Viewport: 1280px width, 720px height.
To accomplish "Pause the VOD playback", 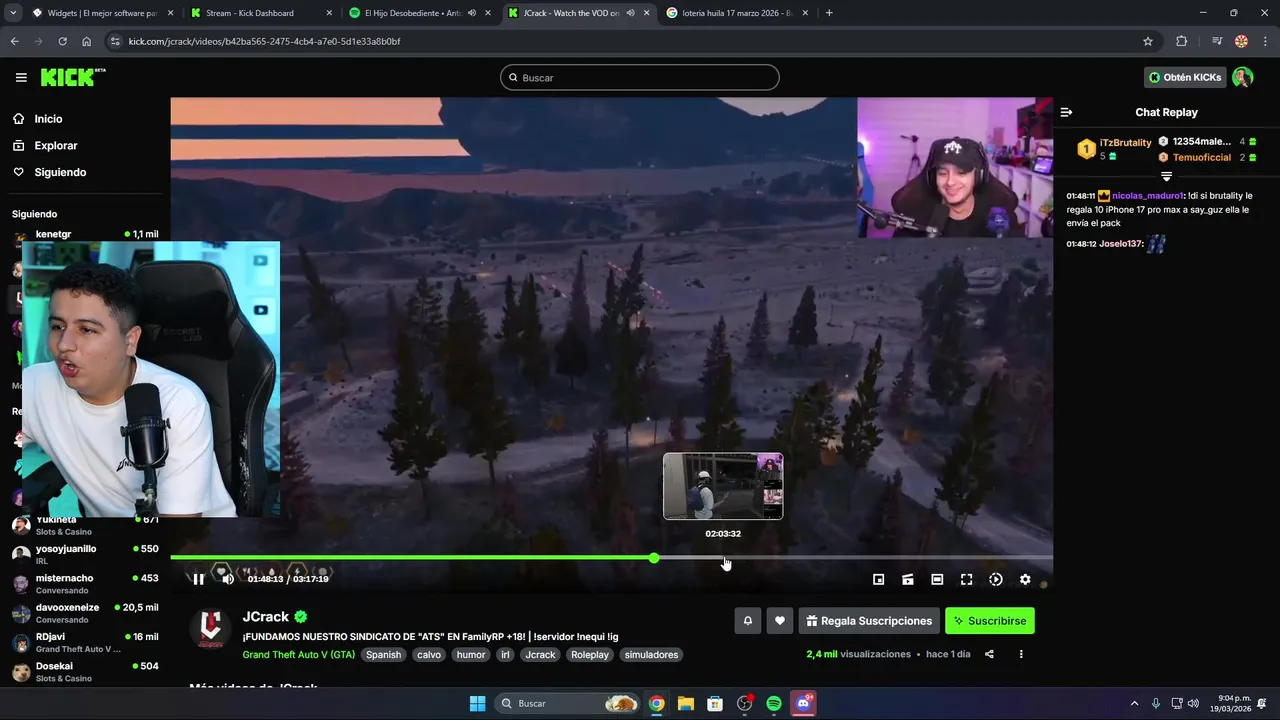I will click(199, 579).
